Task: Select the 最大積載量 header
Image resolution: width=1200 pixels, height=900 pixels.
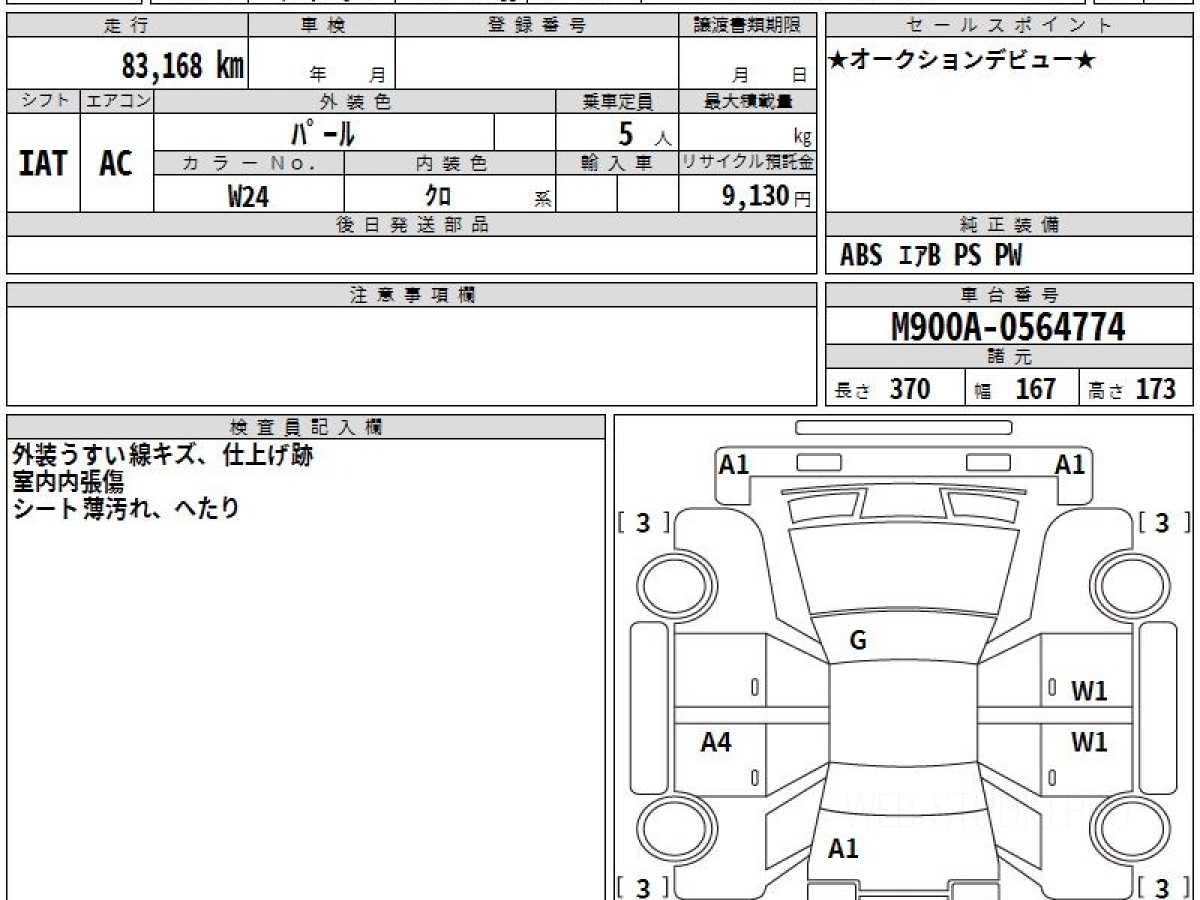Action: click(x=748, y=101)
